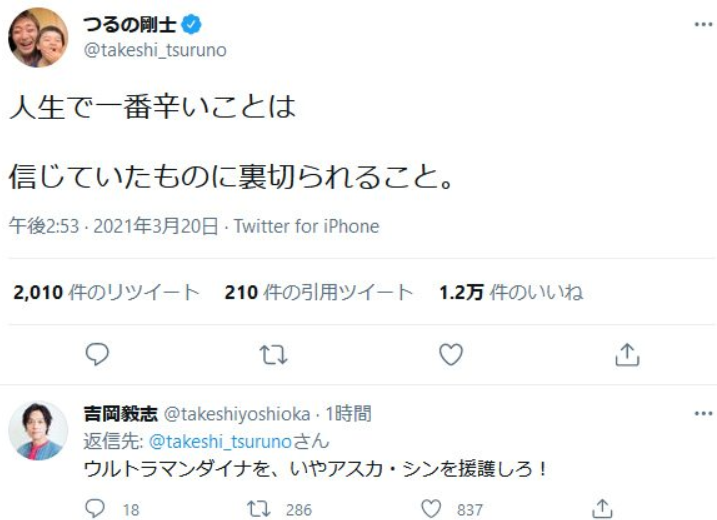Retweet 吉岡毅志's reply tweet

(261, 508)
